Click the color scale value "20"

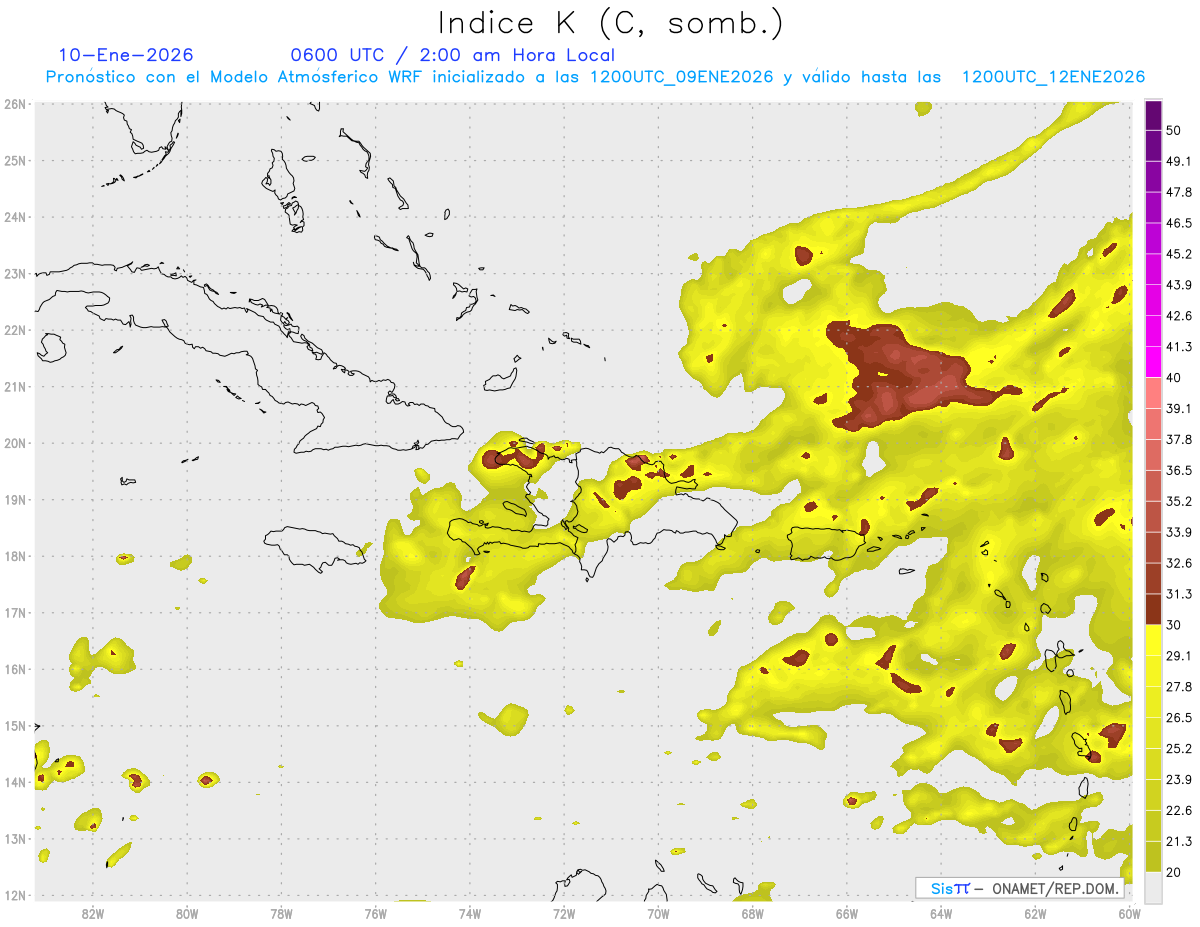pos(1173,872)
